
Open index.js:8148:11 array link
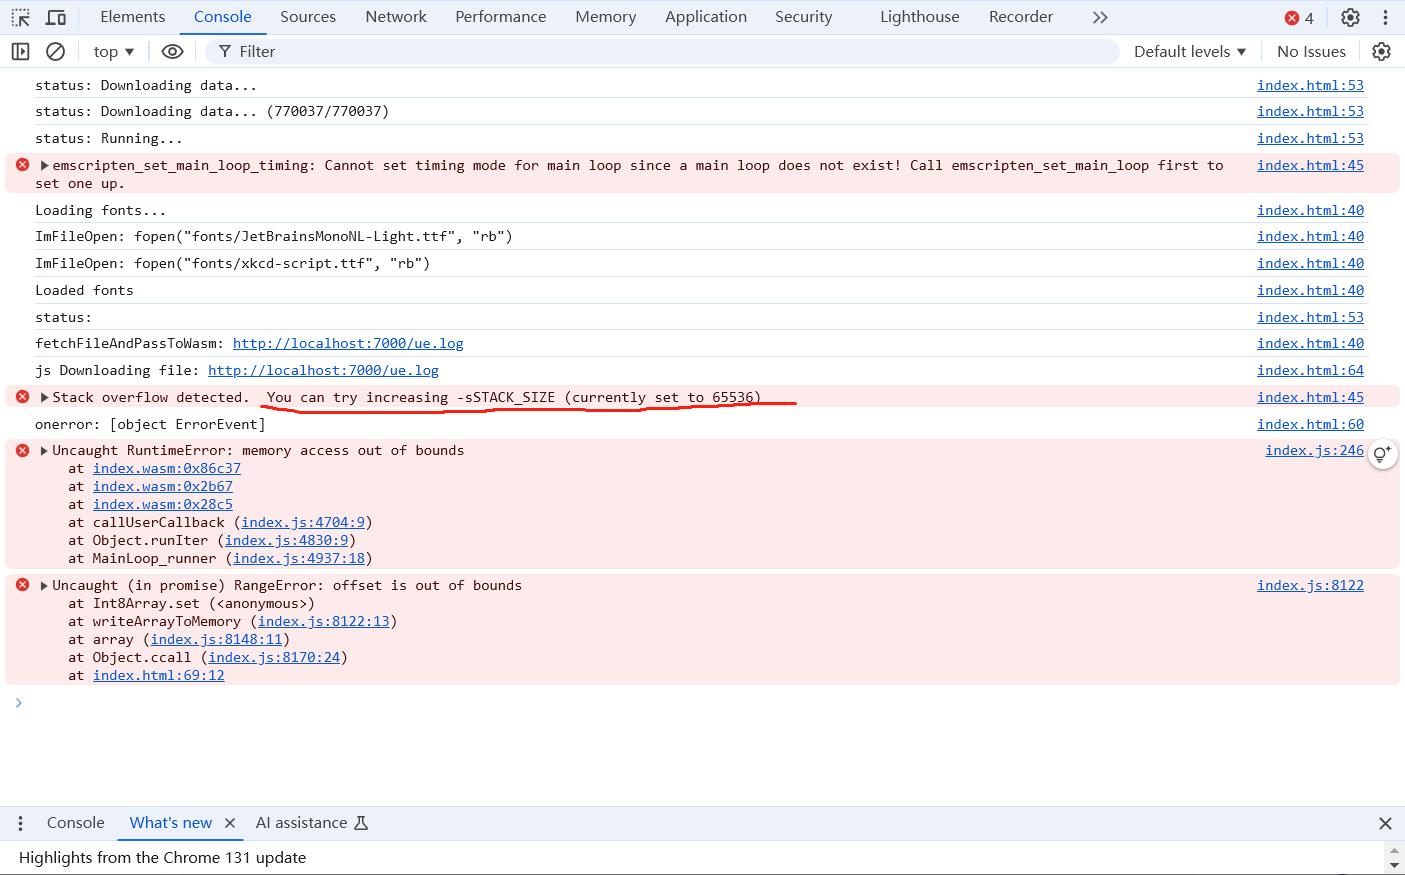pyautogui.click(x=216, y=639)
